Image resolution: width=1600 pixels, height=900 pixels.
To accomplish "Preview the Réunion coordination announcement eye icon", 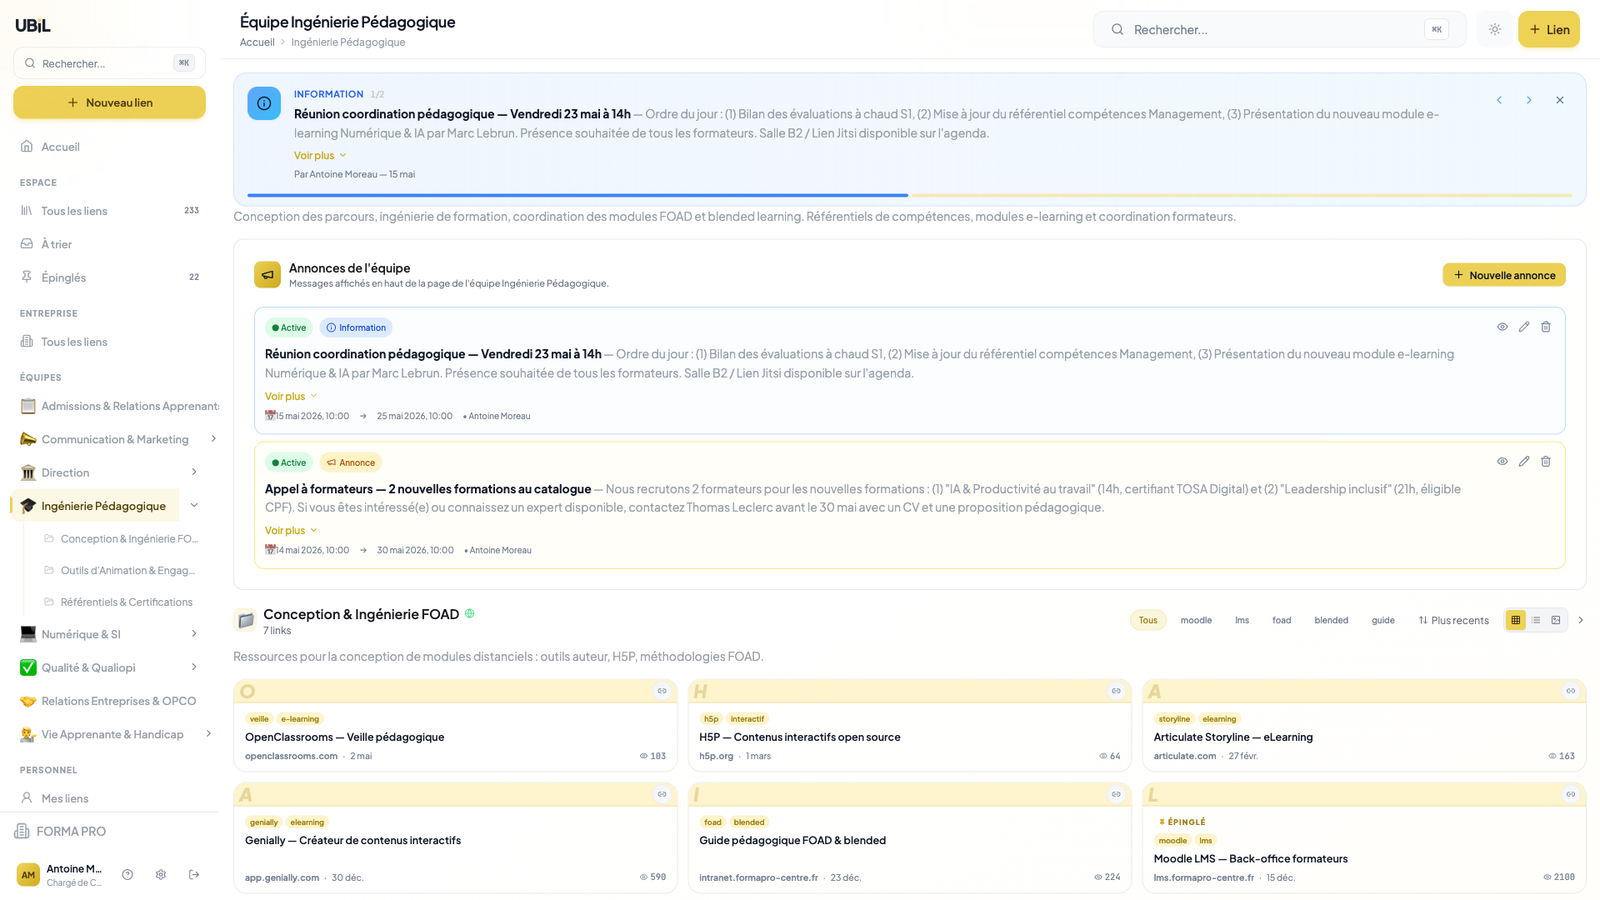I will [1502, 327].
